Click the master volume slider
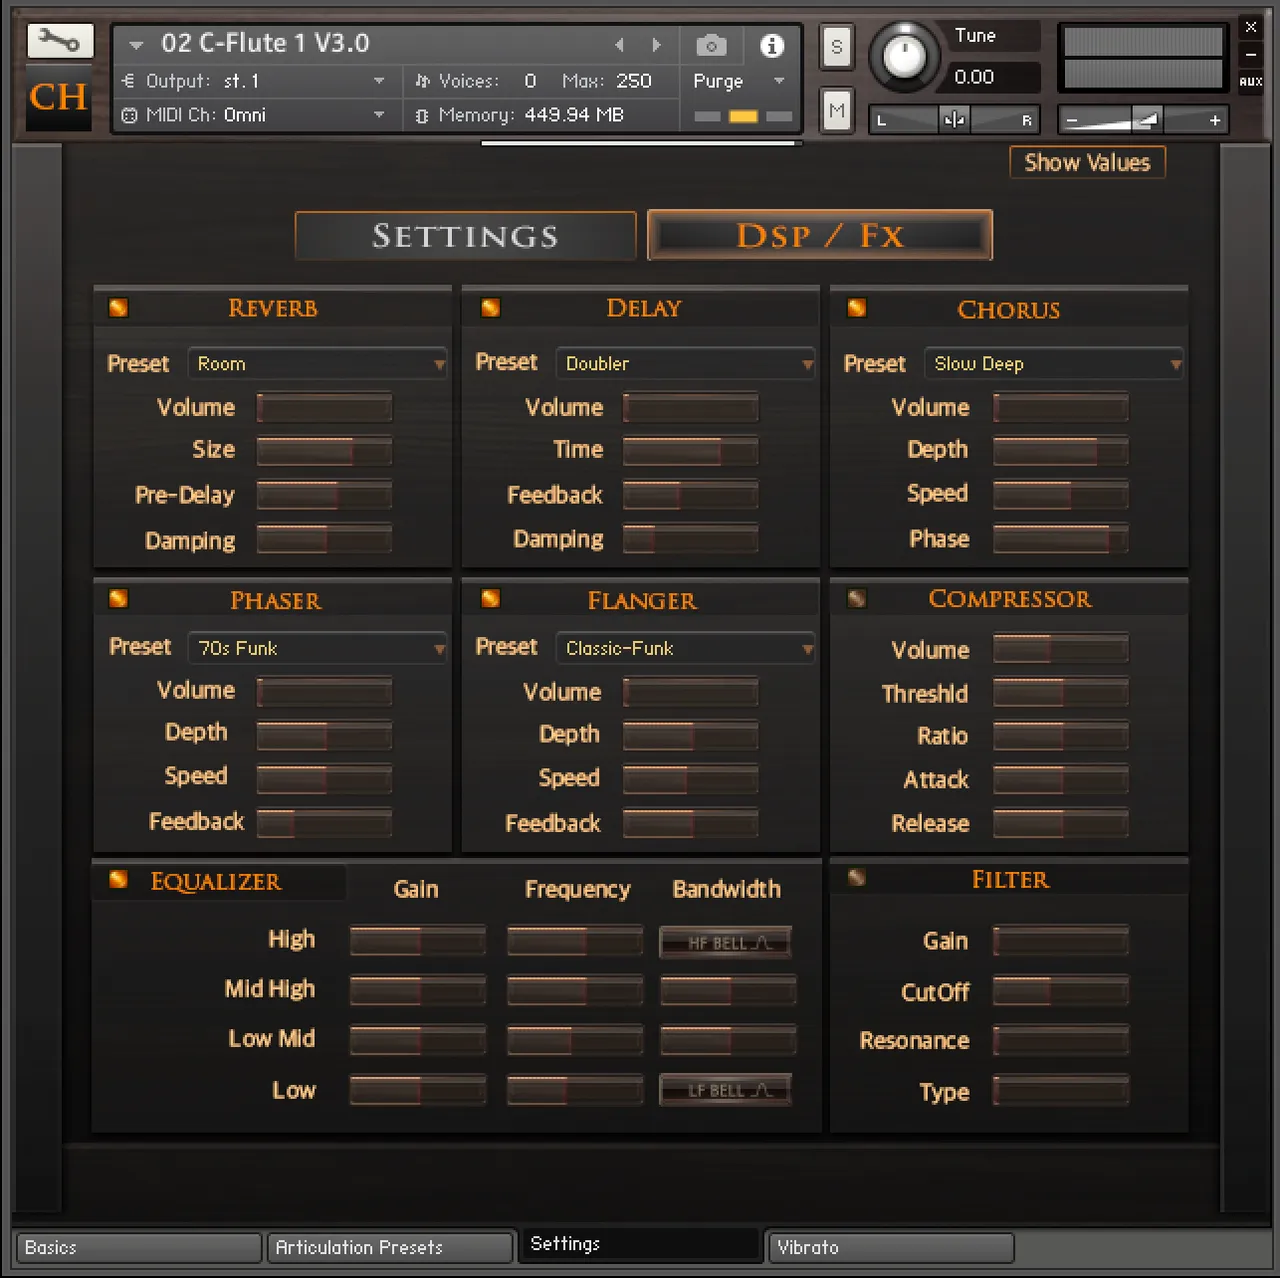 [x=1144, y=120]
